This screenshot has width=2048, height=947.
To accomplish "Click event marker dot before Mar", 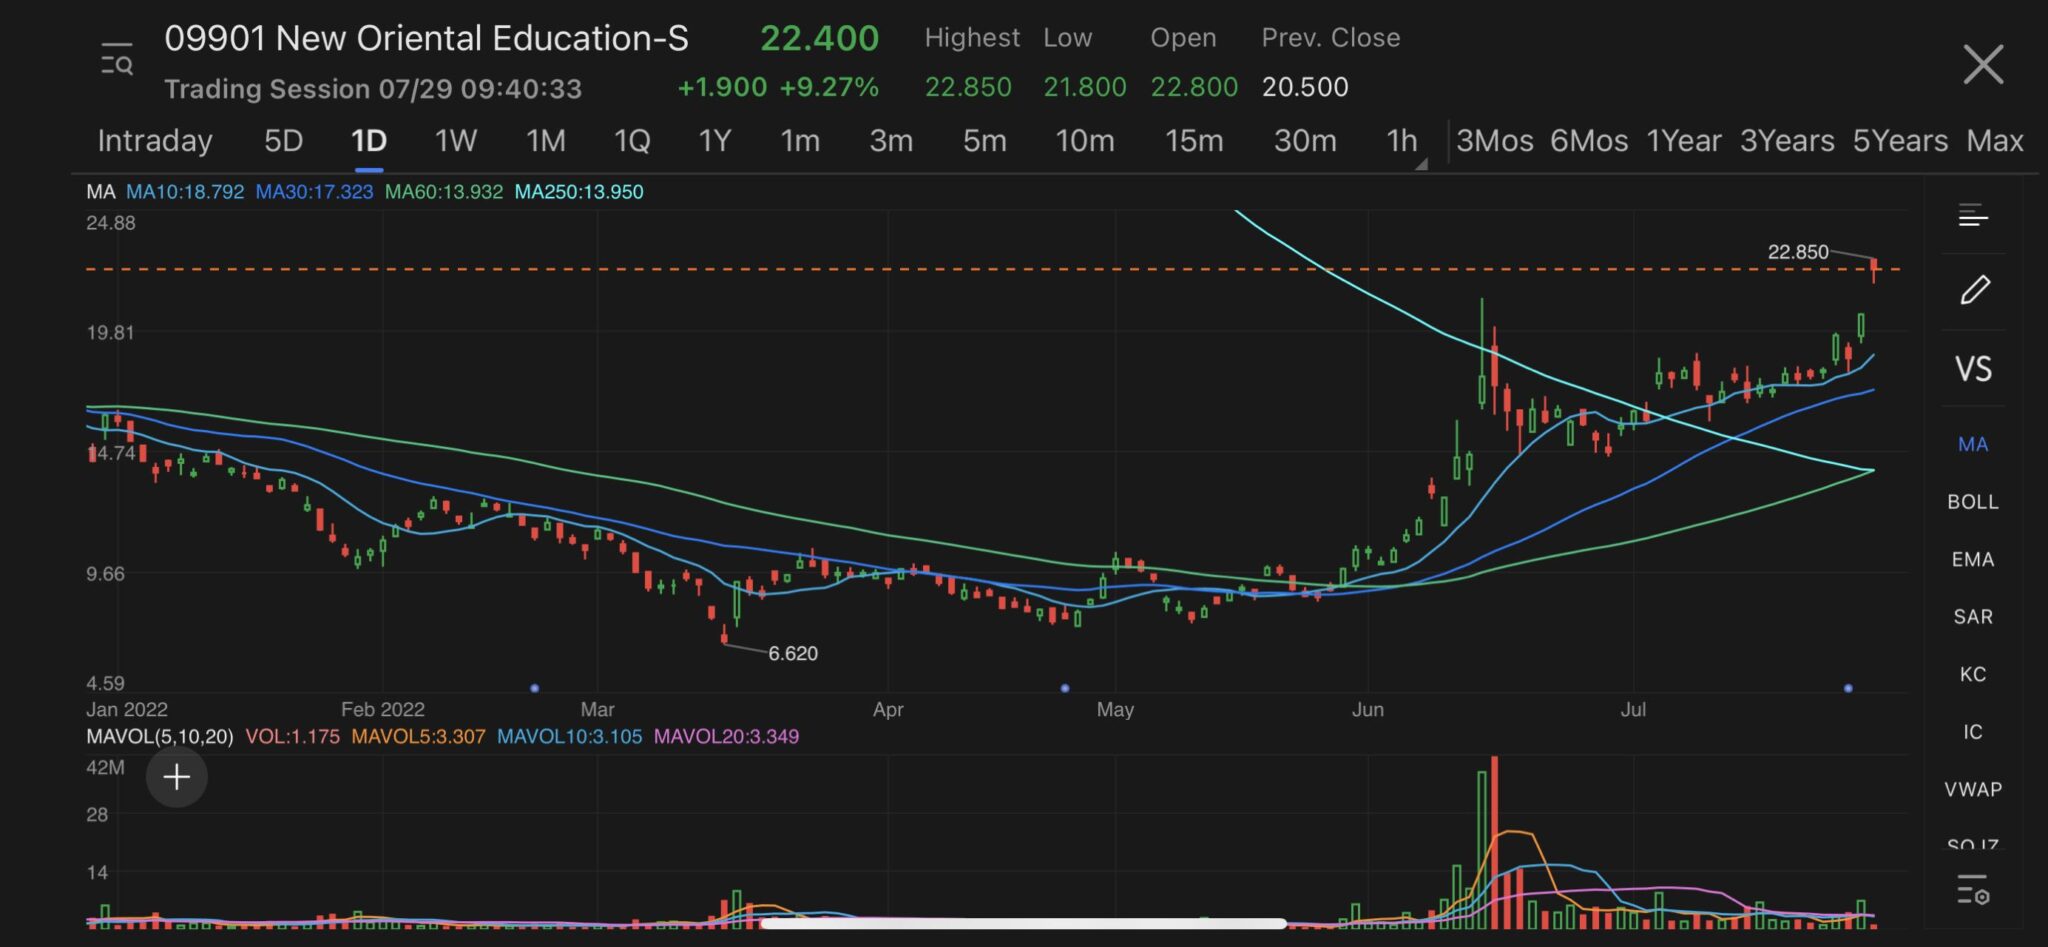I will pyautogui.click(x=535, y=688).
